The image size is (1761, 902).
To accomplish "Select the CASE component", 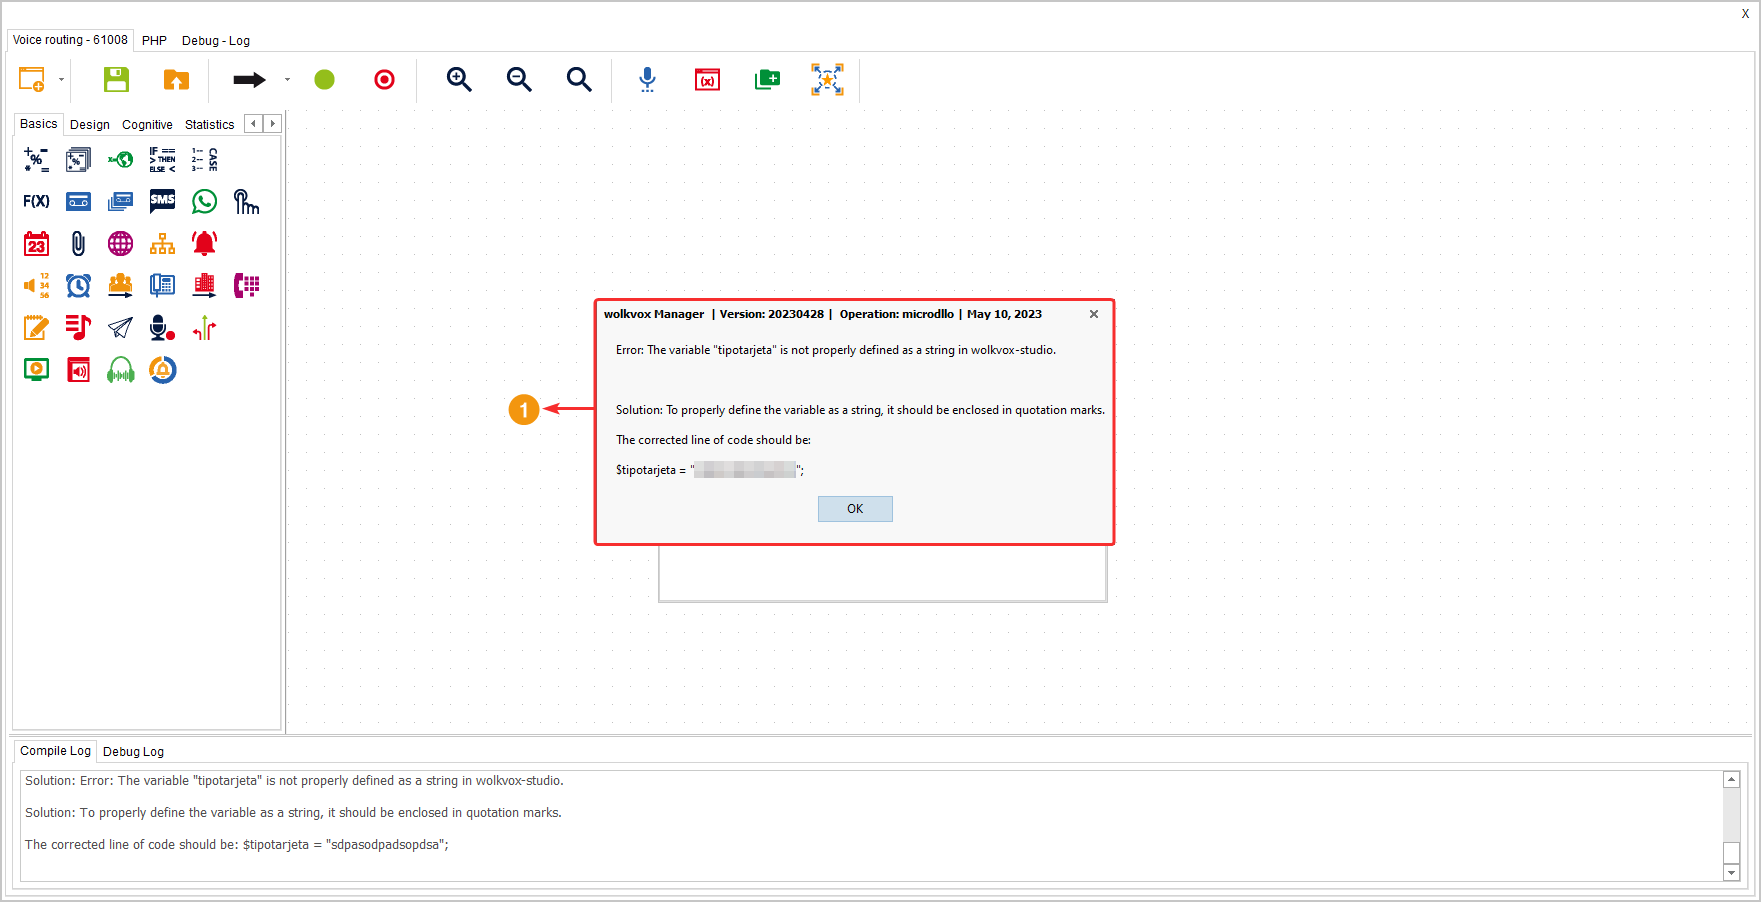I will [x=205, y=159].
